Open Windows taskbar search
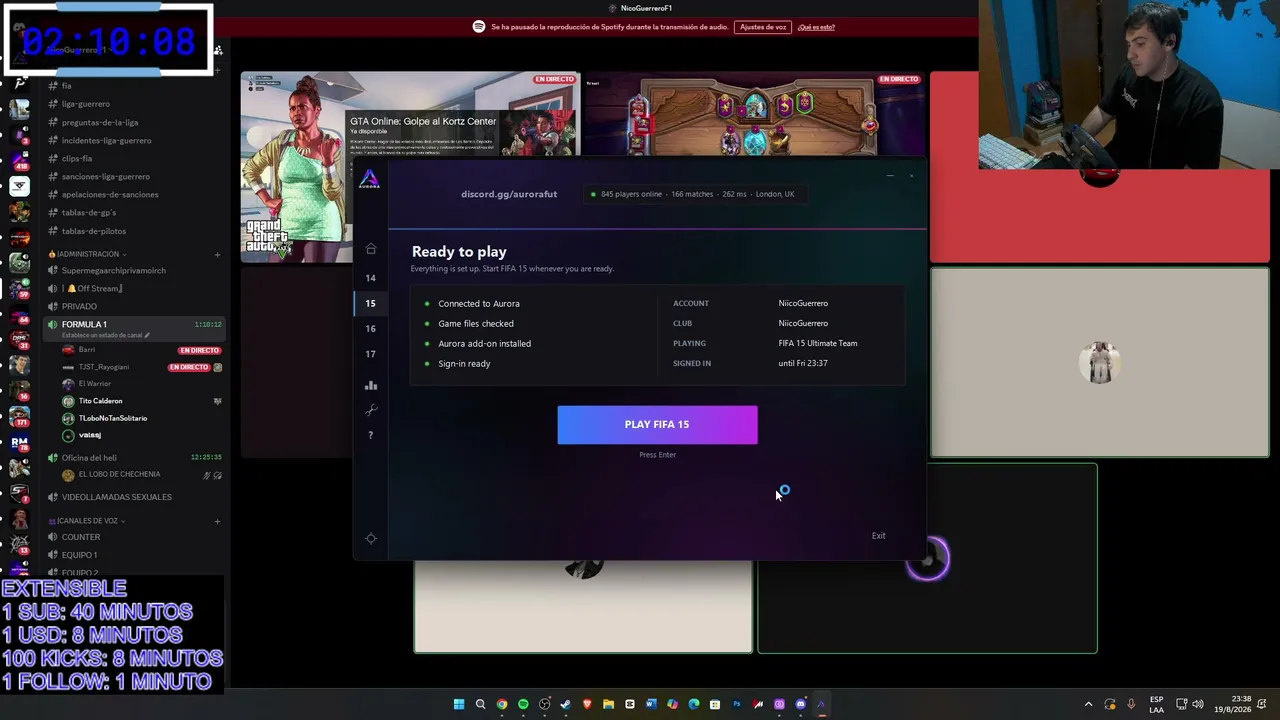Image resolution: width=1280 pixels, height=720 pixels. click(480, 704)
